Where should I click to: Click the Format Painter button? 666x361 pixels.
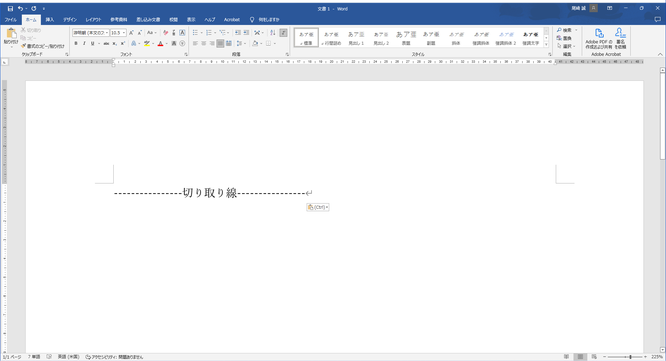43,46
